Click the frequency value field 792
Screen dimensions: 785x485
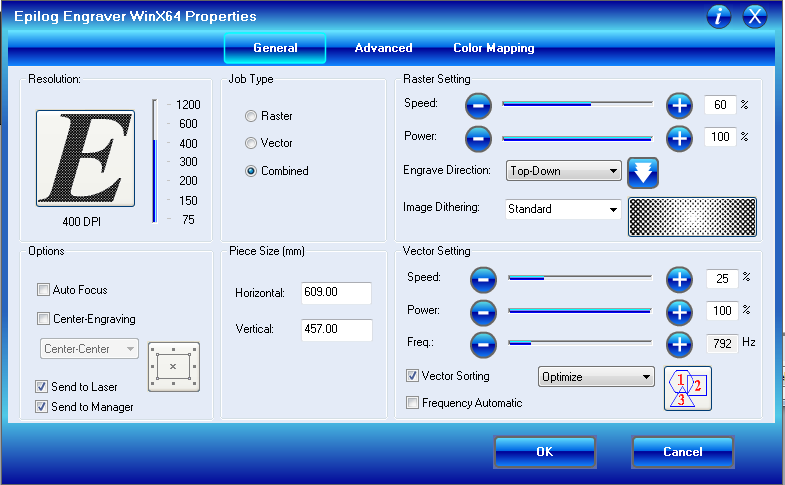pos(722,343)
